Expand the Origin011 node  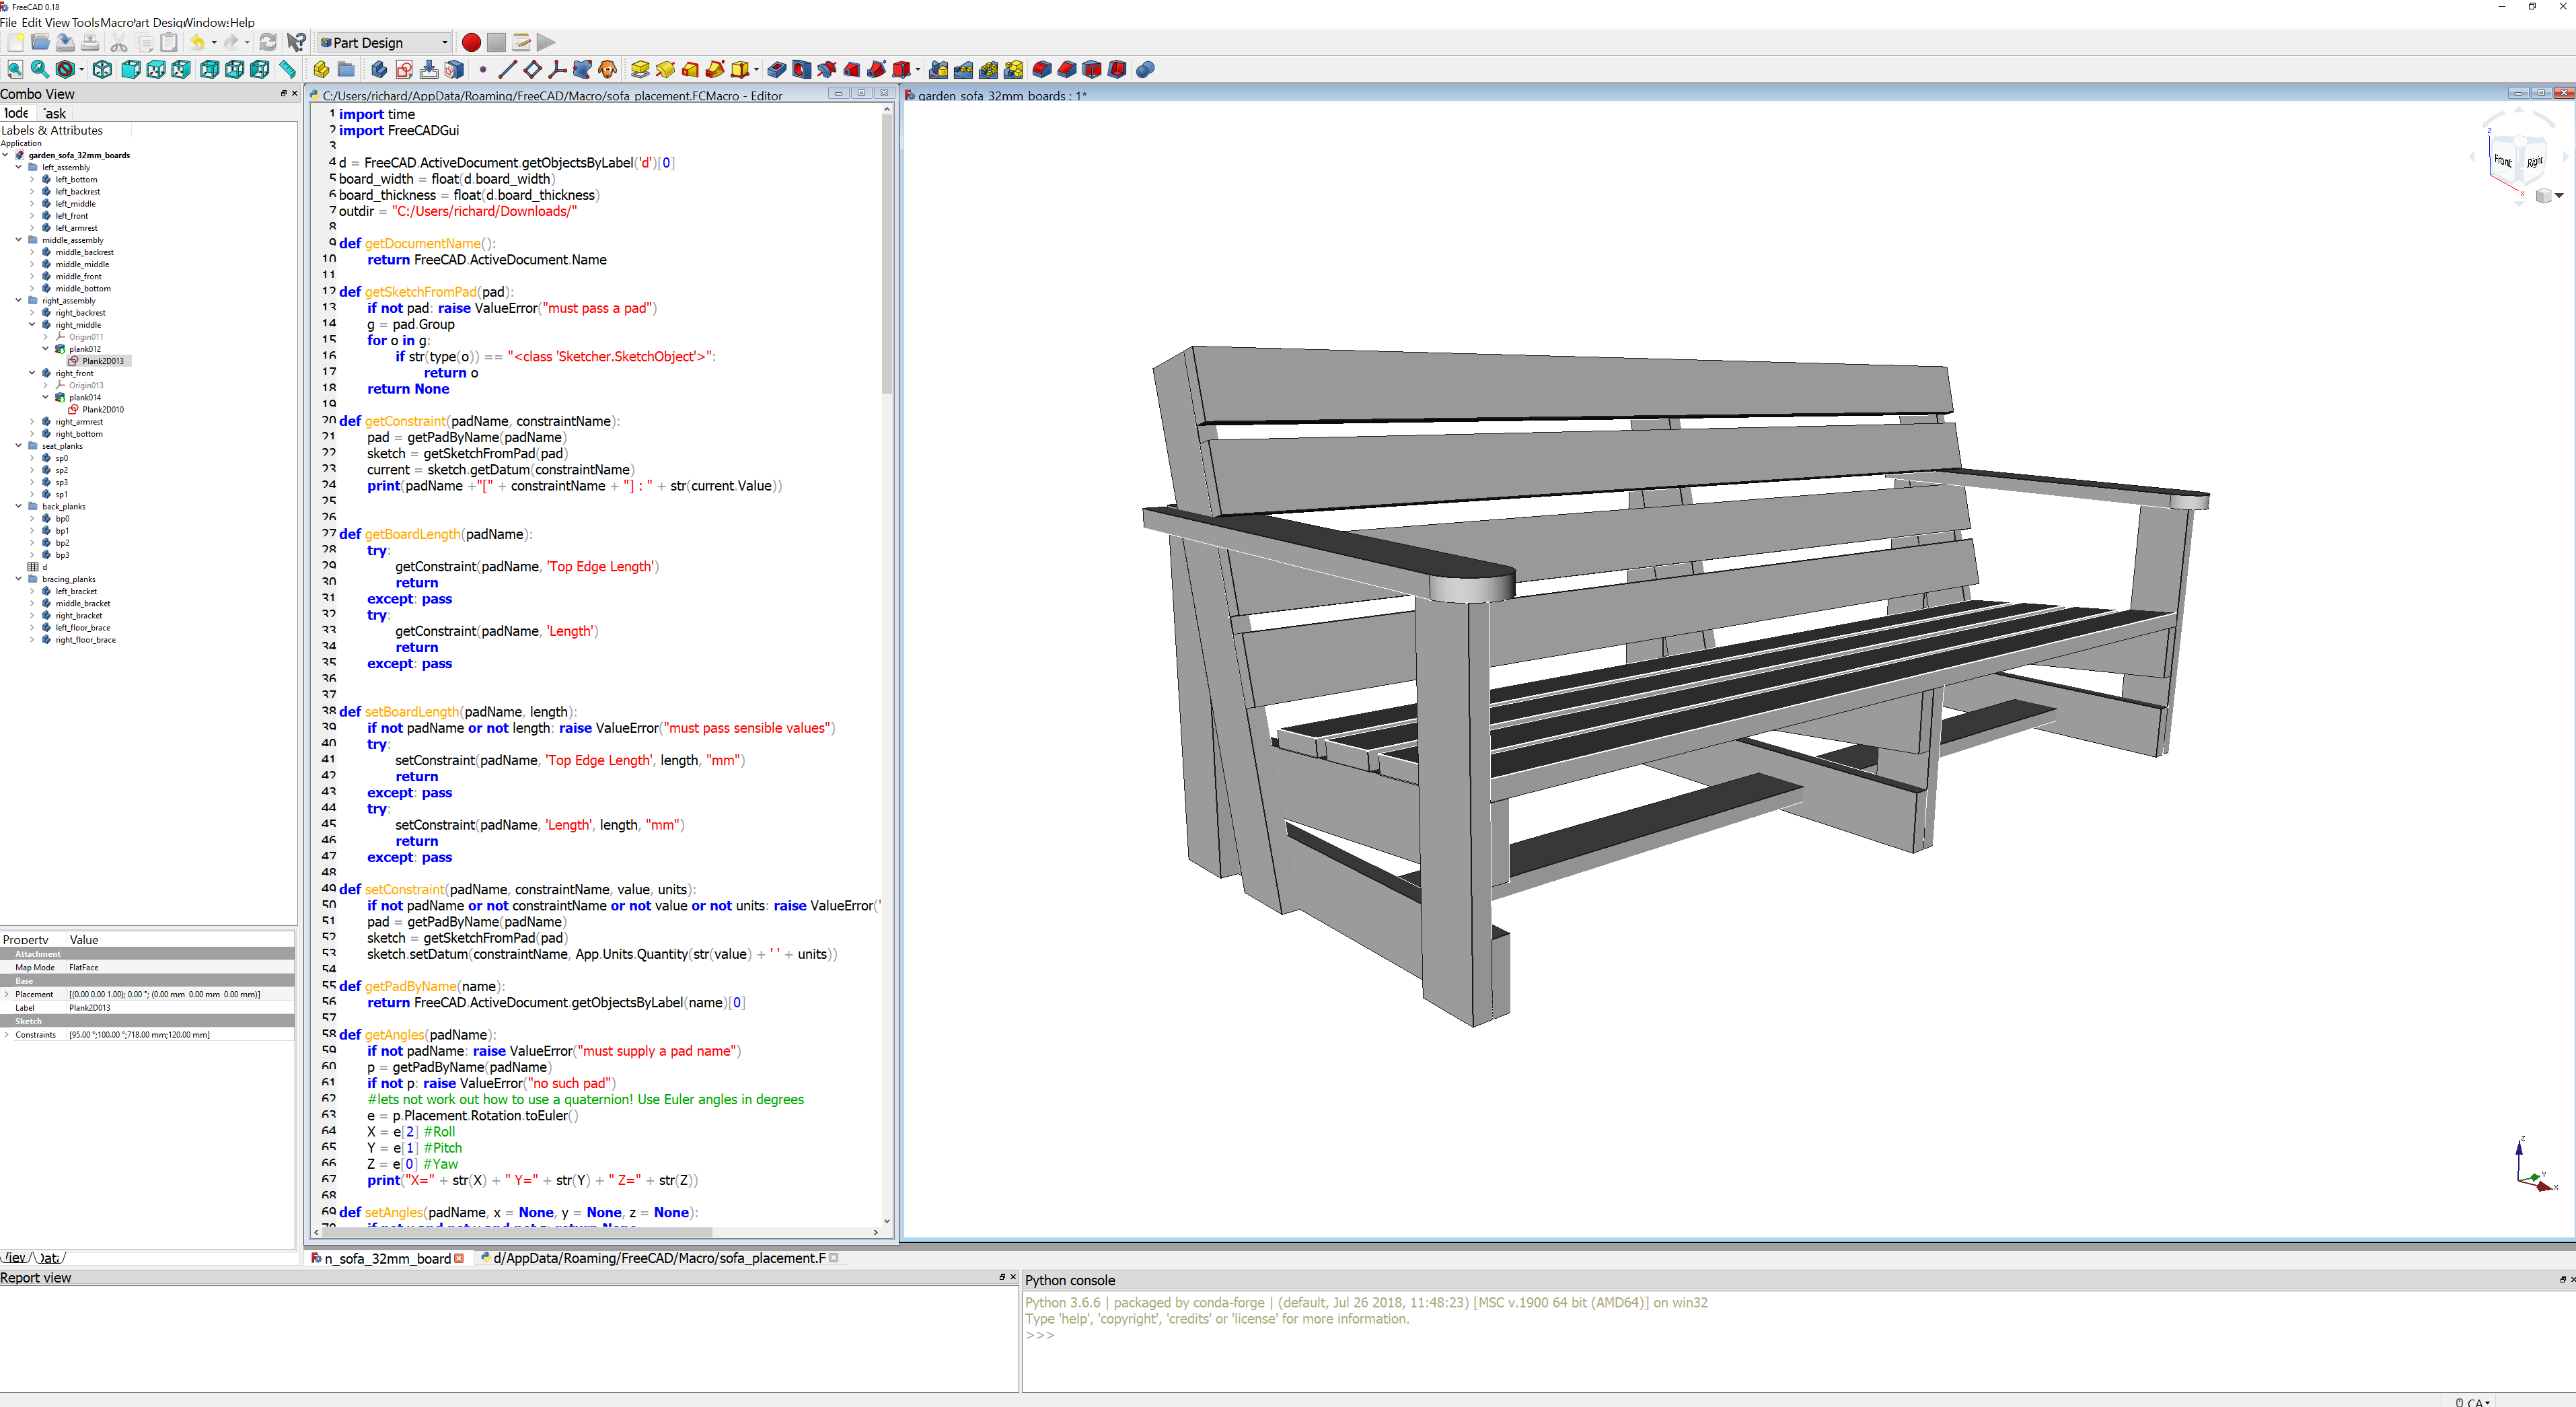point(46,337)
